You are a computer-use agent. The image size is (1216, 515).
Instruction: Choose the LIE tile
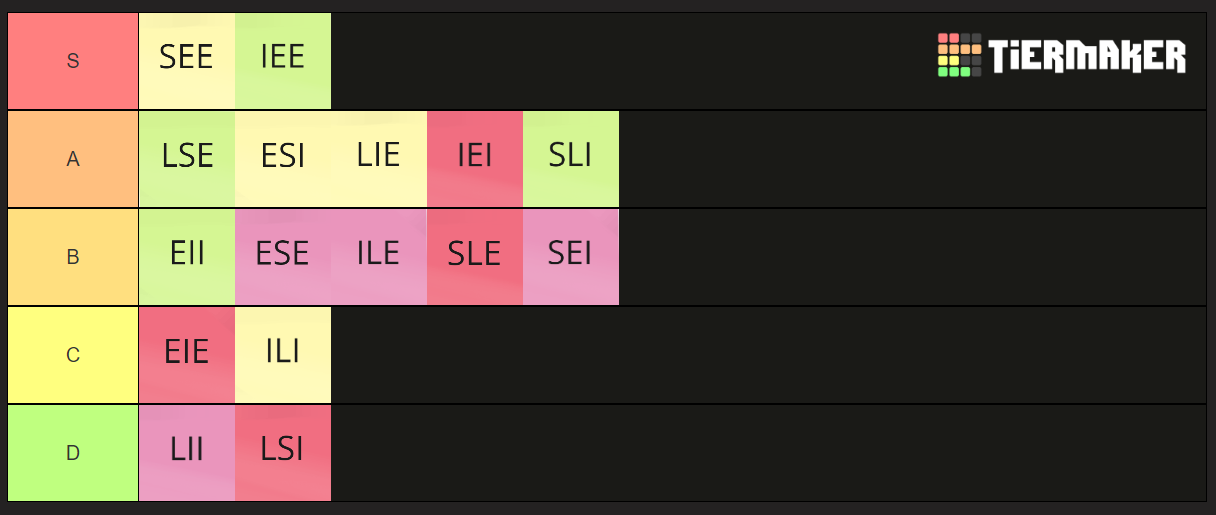pyautogui.click(x=379, y=159)
